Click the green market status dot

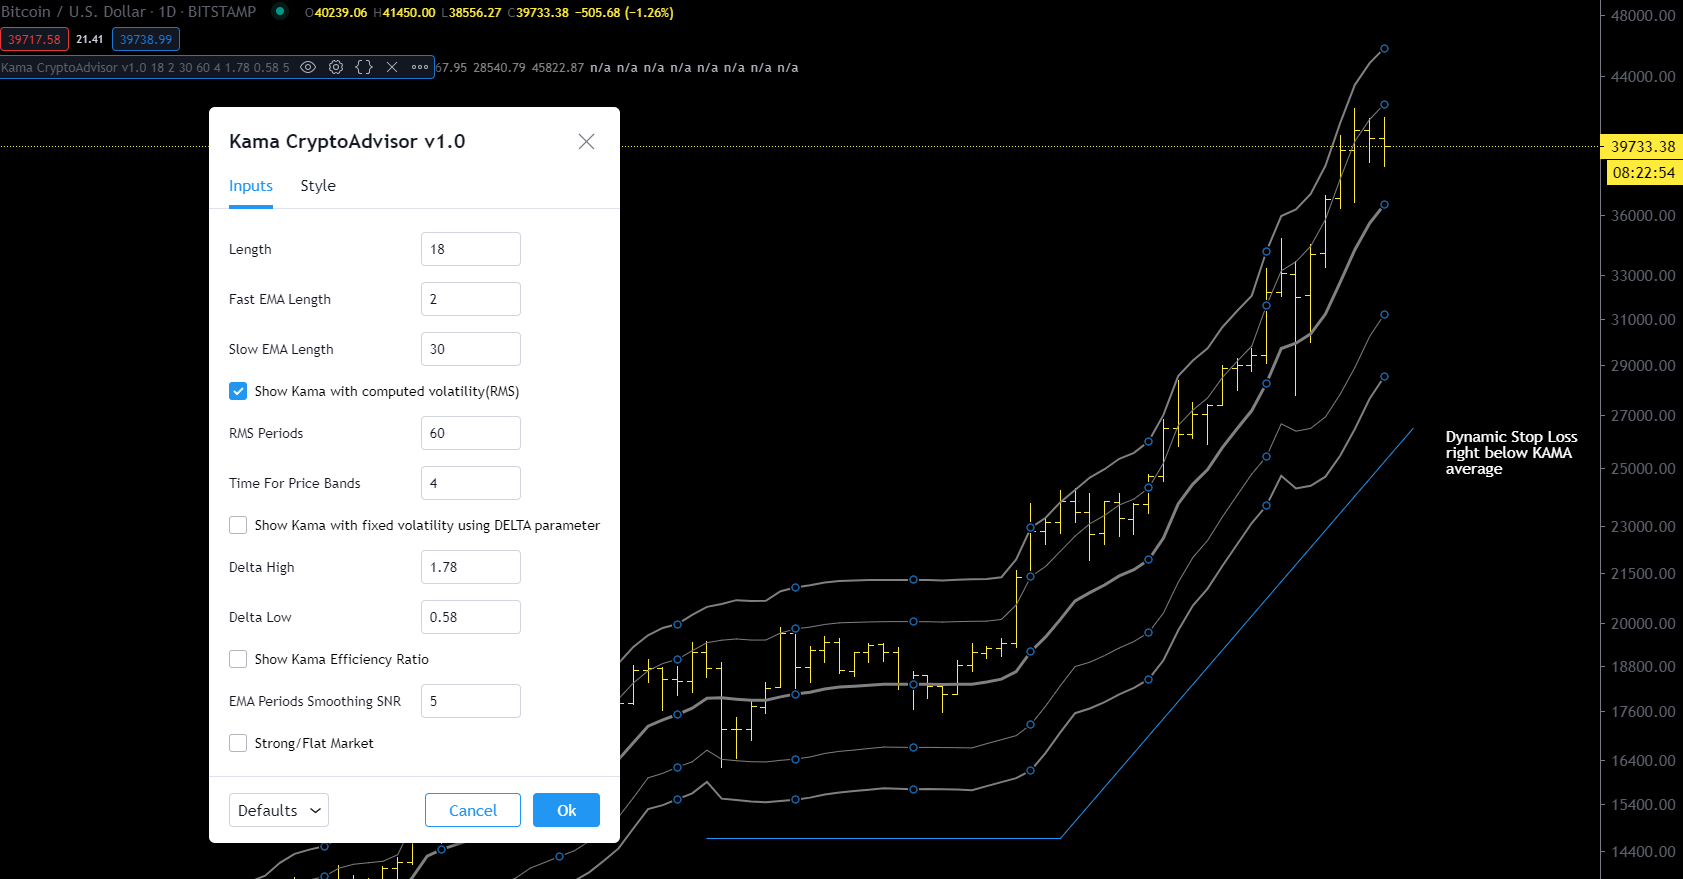tap(280, 12)
